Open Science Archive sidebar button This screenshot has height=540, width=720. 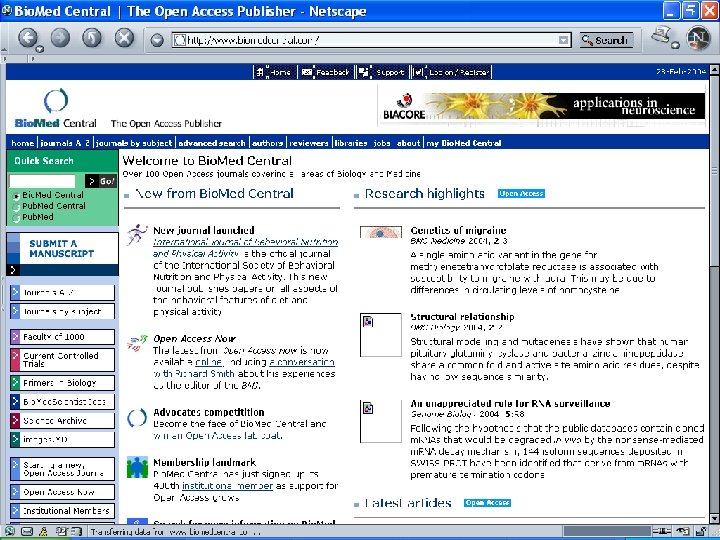pos(62,421)
